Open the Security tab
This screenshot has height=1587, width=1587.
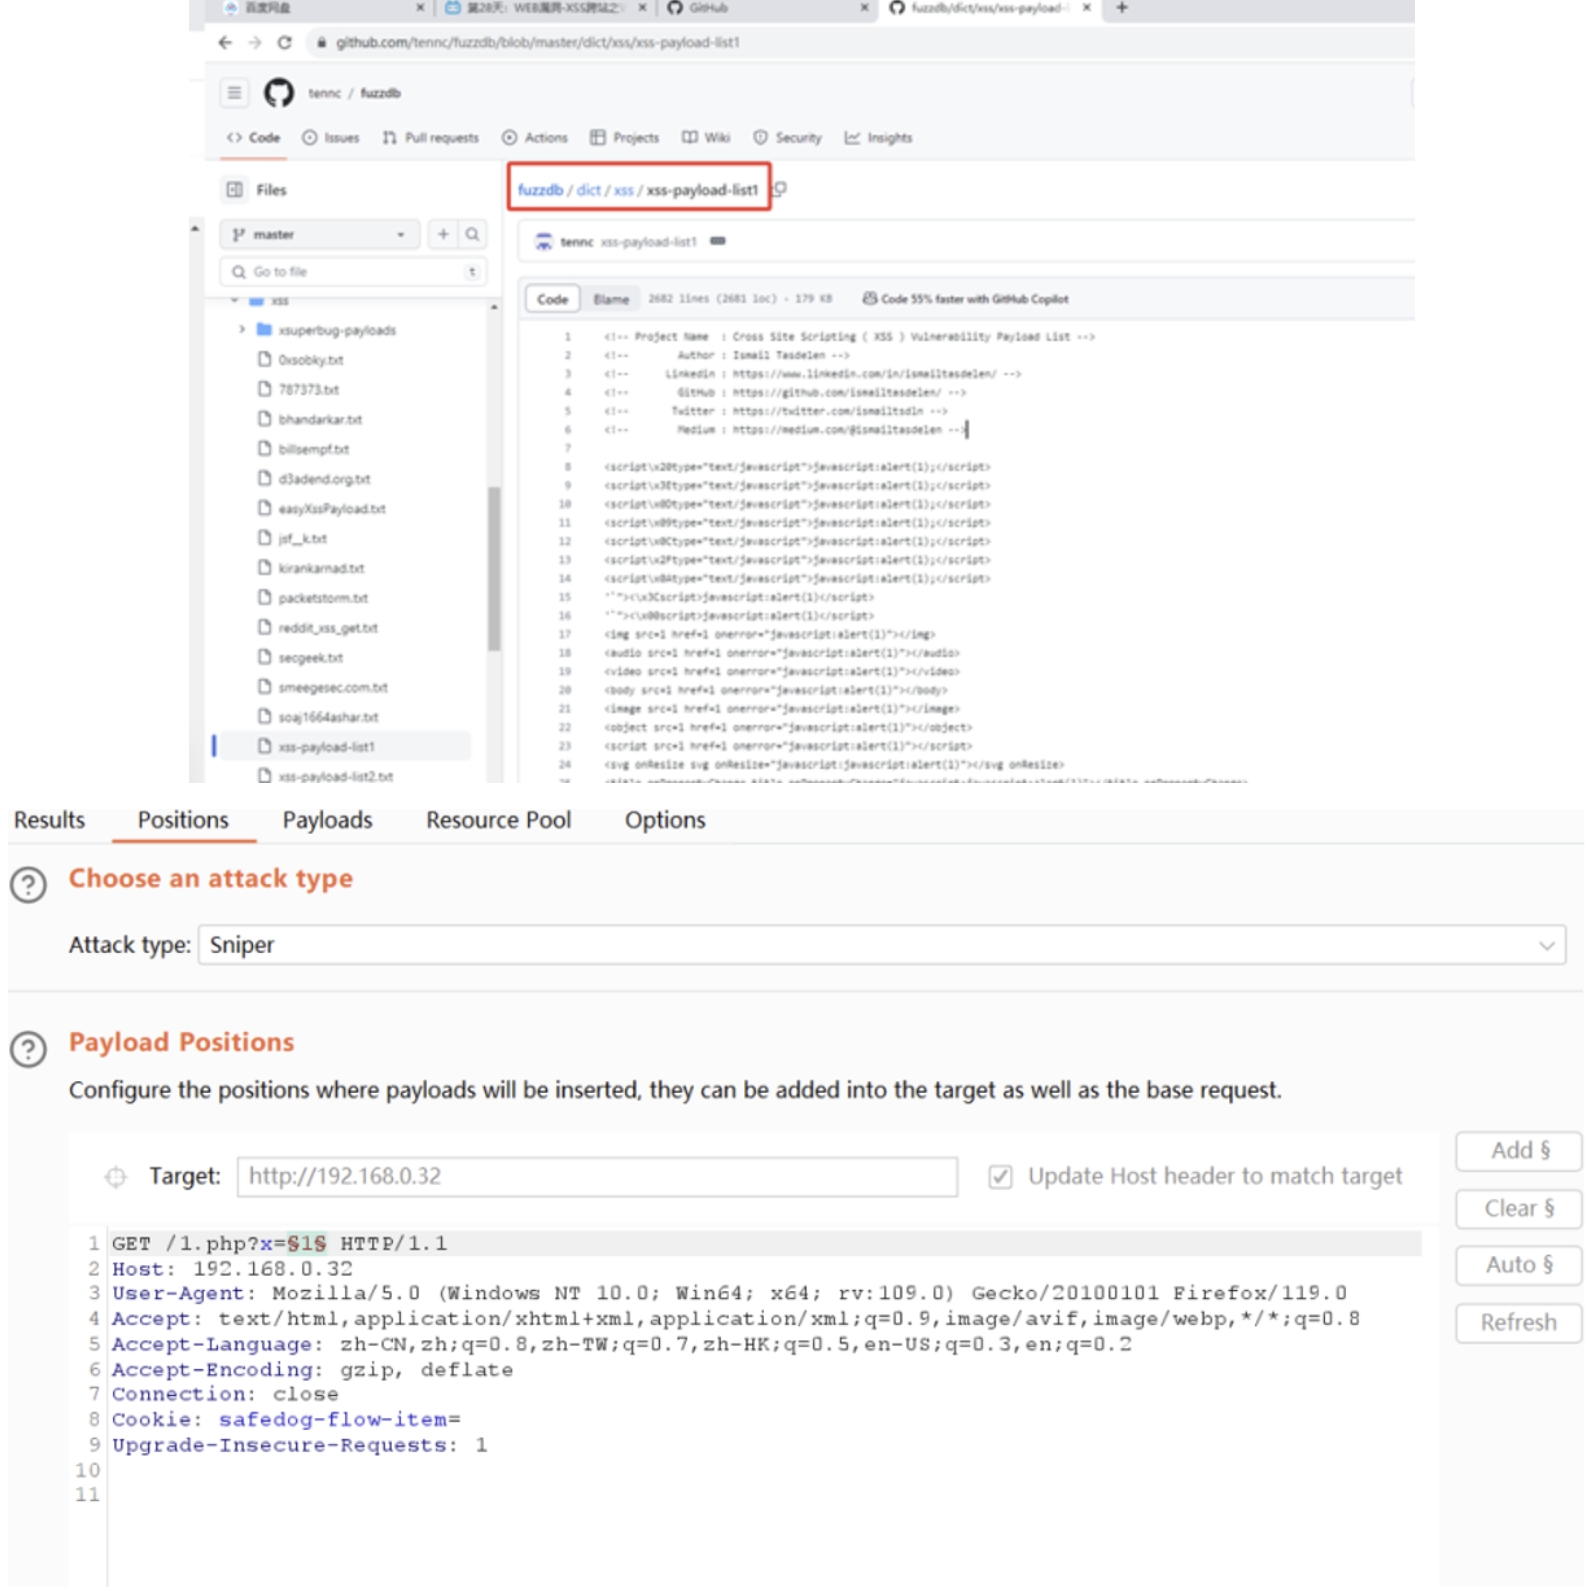click(x=788, y=138)
